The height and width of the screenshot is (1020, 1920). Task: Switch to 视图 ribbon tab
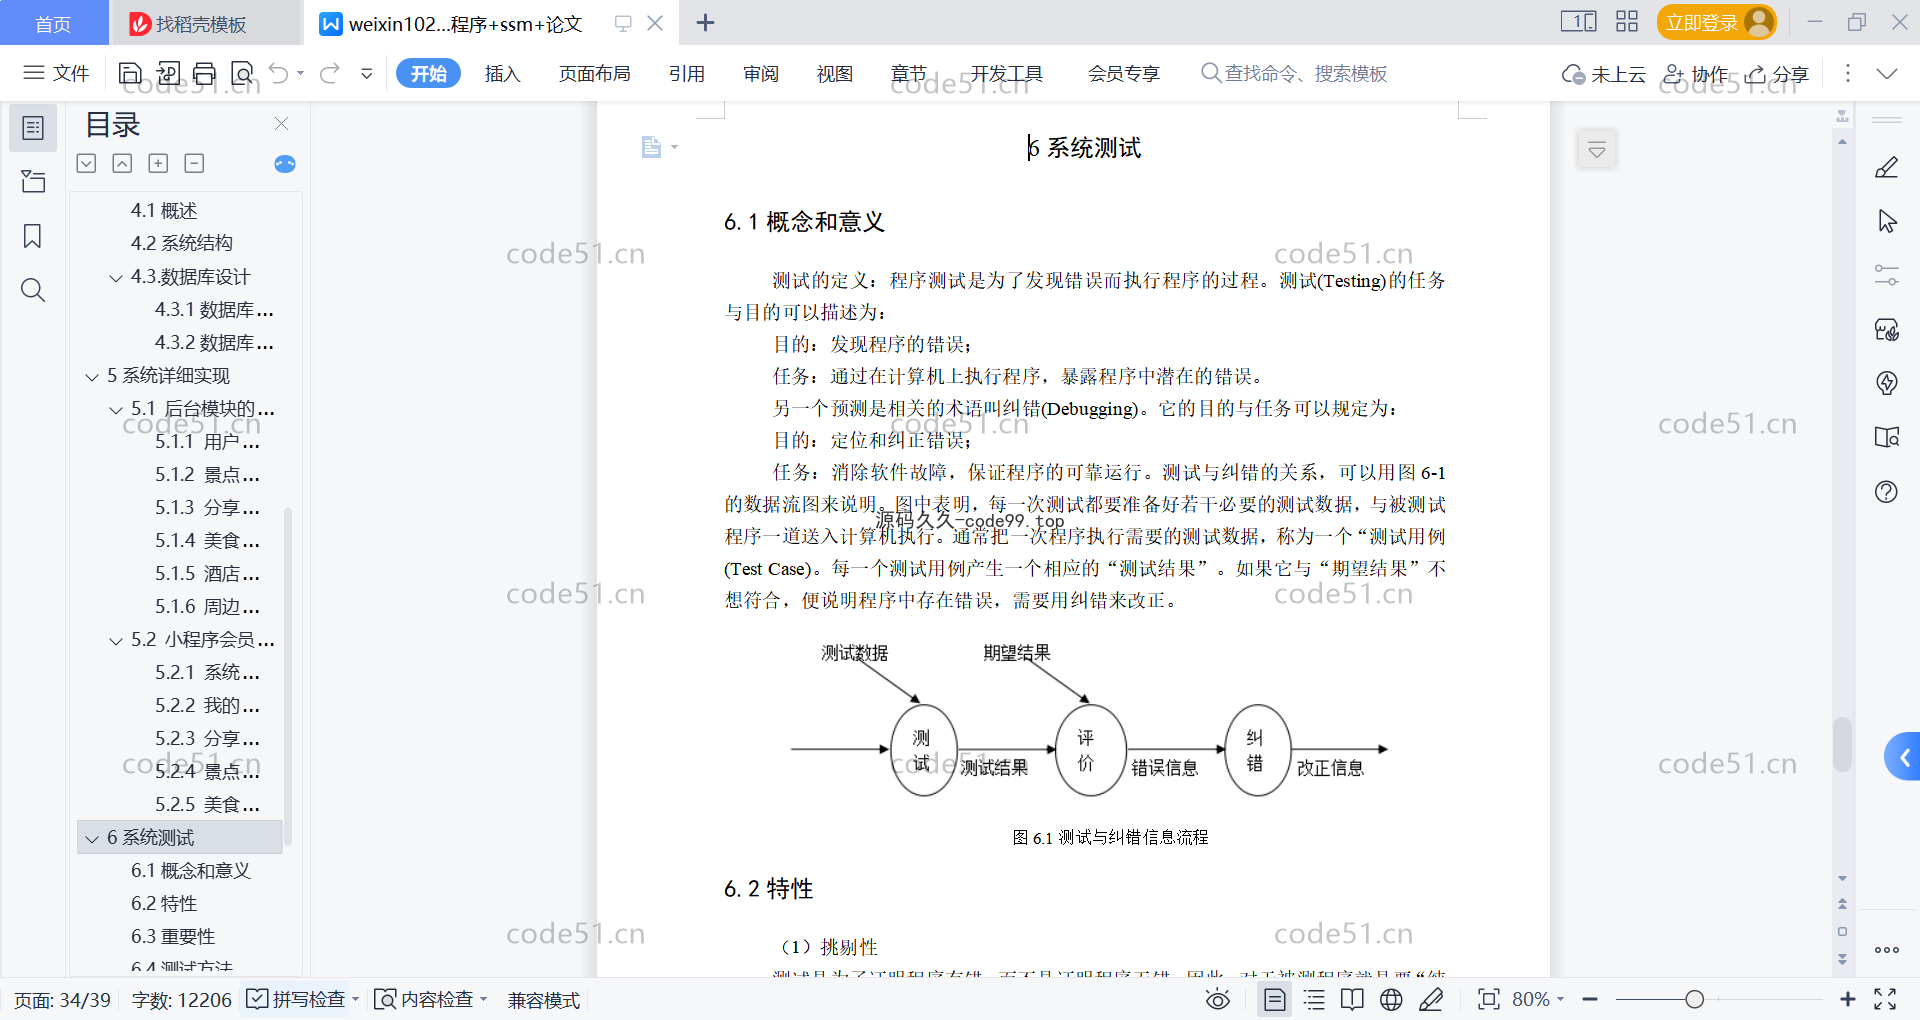click(834, 73)
